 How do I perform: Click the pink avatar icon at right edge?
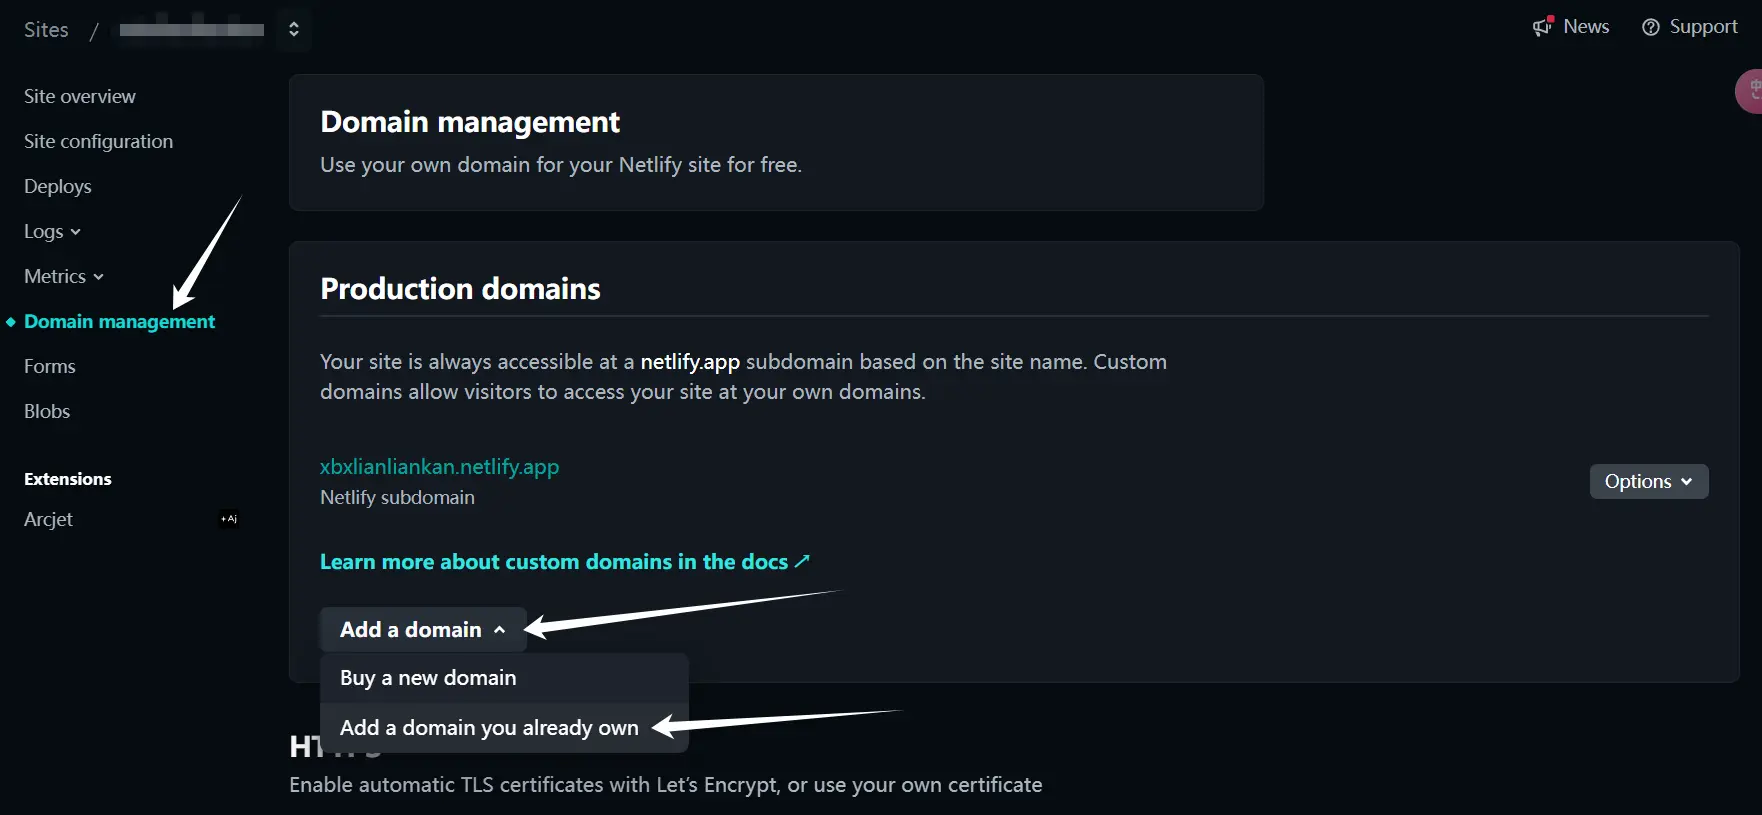(1749, 92)
